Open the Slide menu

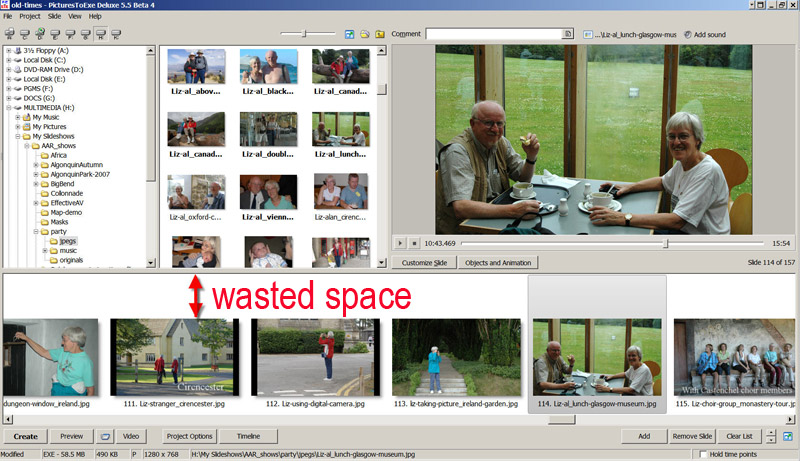[55, 17]
